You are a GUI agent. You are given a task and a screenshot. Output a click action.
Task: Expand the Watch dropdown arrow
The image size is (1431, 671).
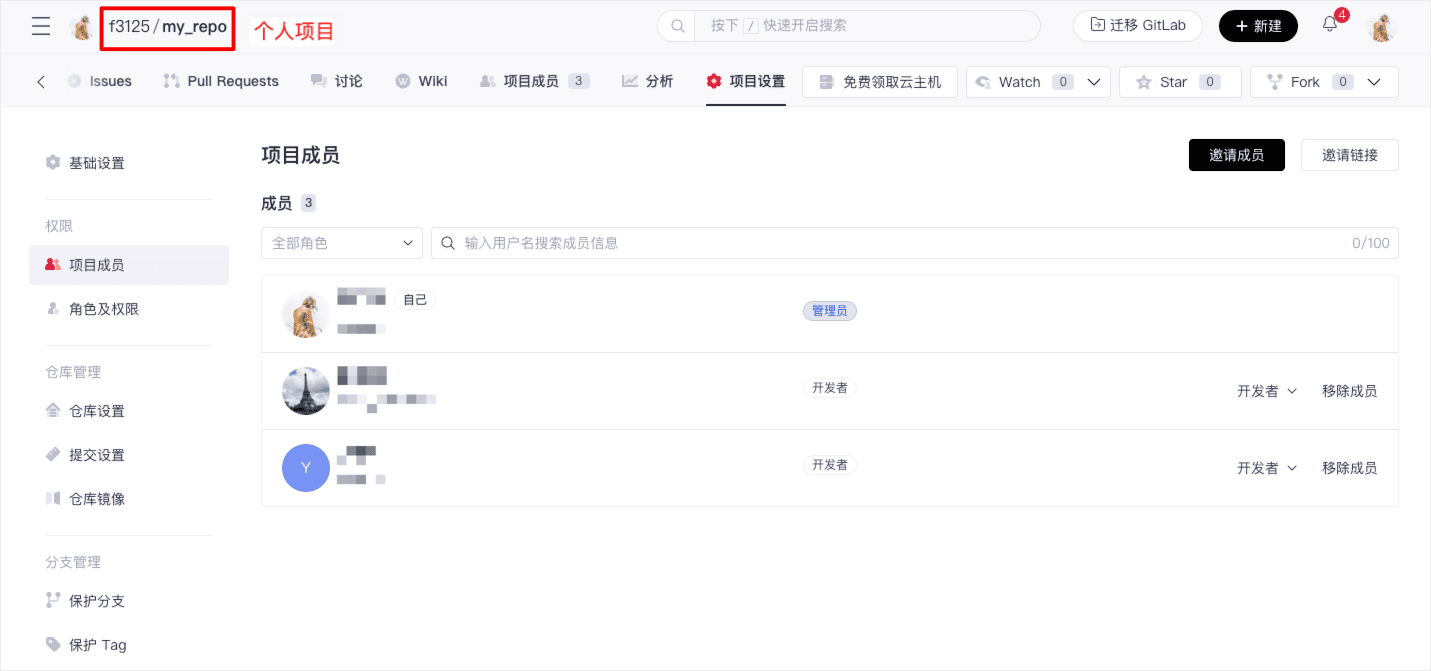click(1094, 82)
